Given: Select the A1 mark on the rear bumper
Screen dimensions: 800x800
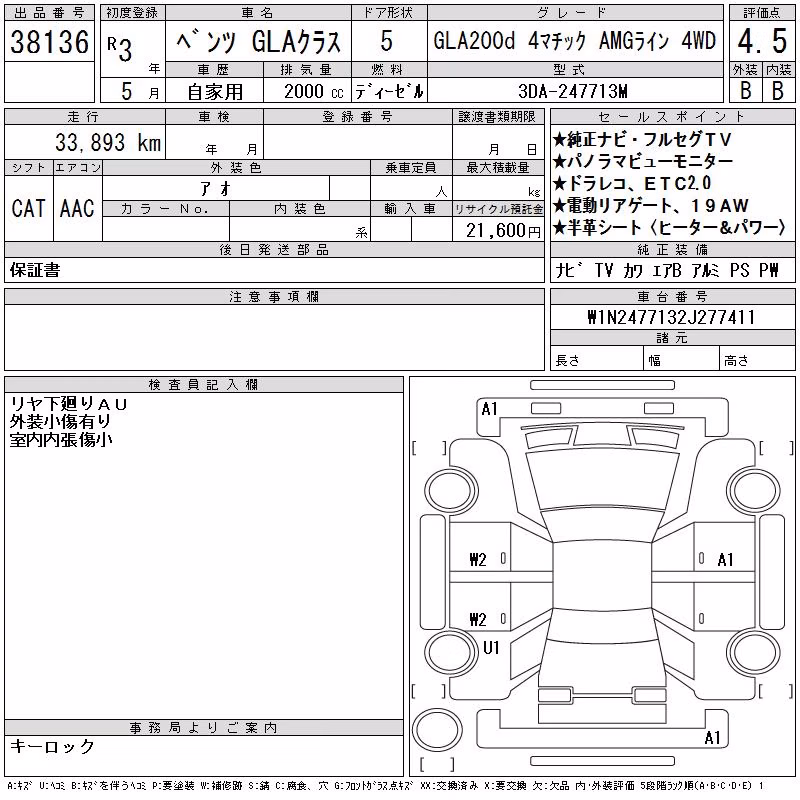Looking at the screenshot, I should pos(712,737).
